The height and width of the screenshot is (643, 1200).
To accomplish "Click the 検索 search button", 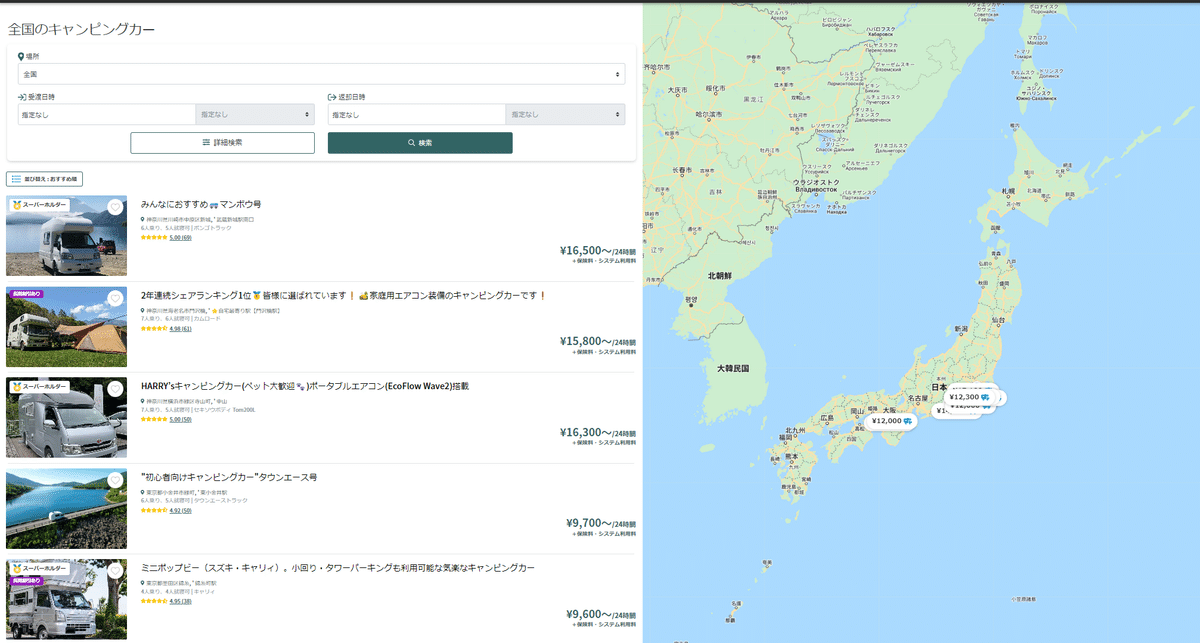I will [421, 142].
